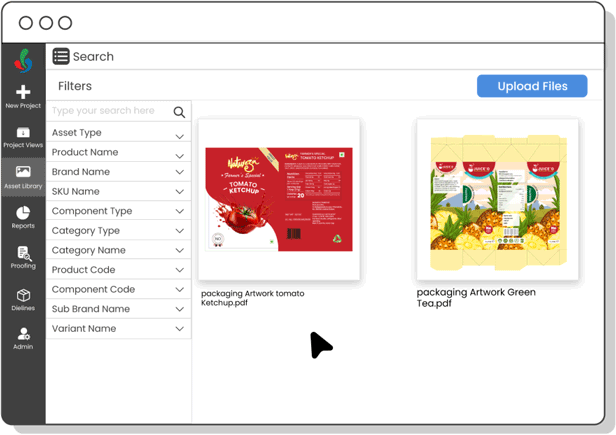This screenshot has width=616, height=435.
Task: Click 'packaging Artwork Green Tea.pdf' file name
Action: [476, 297]
